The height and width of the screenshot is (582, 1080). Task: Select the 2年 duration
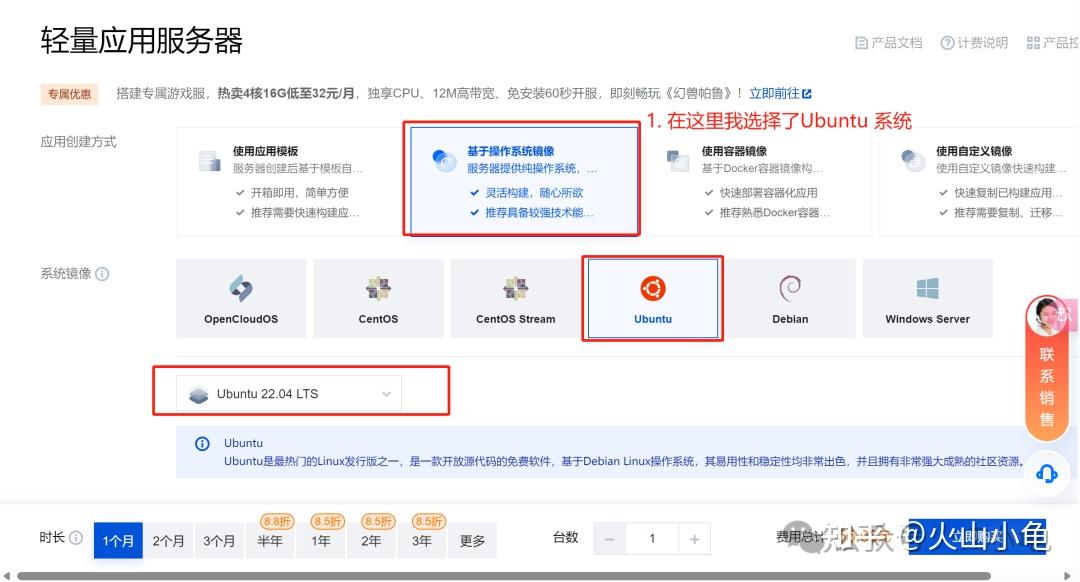coord(371,540)
